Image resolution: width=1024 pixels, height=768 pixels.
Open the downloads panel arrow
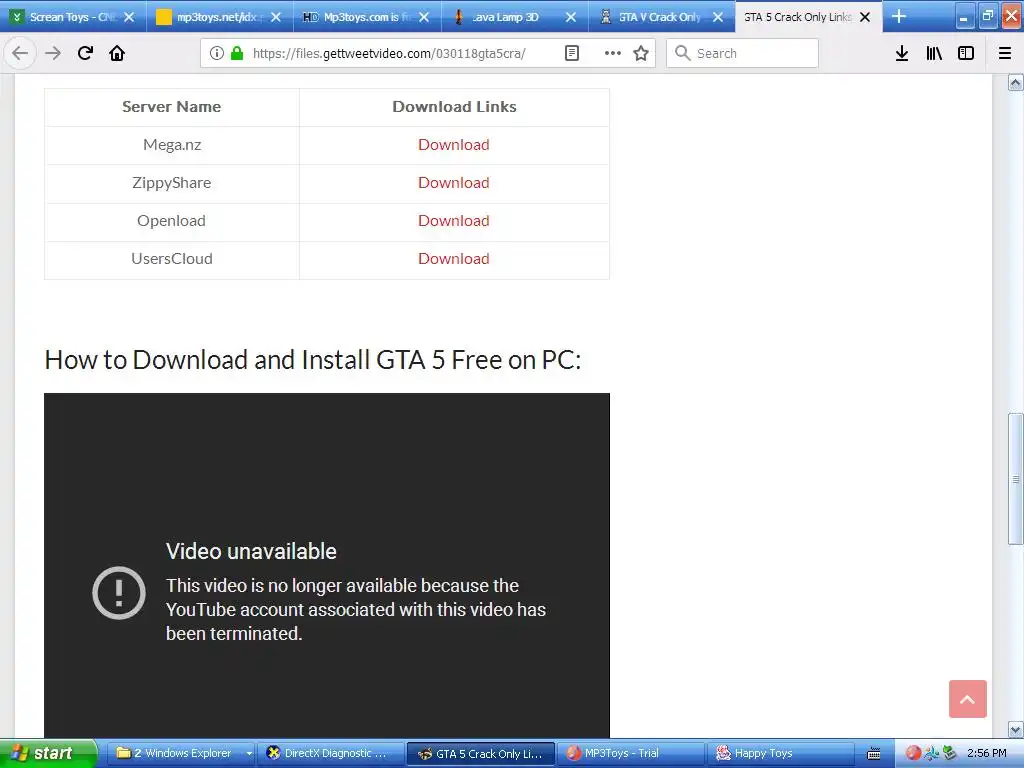902,53
